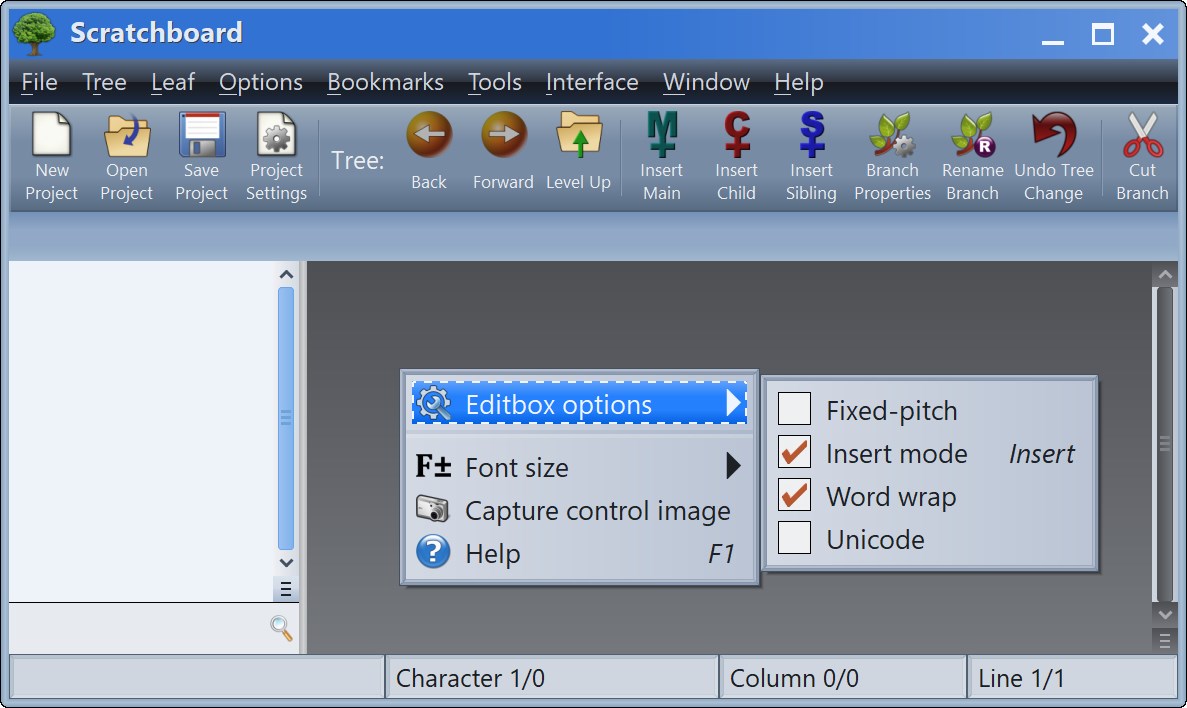Cut Branch using scissors icon
The height and width of the screenshot is (708, 1187).
coord(1142,157)
